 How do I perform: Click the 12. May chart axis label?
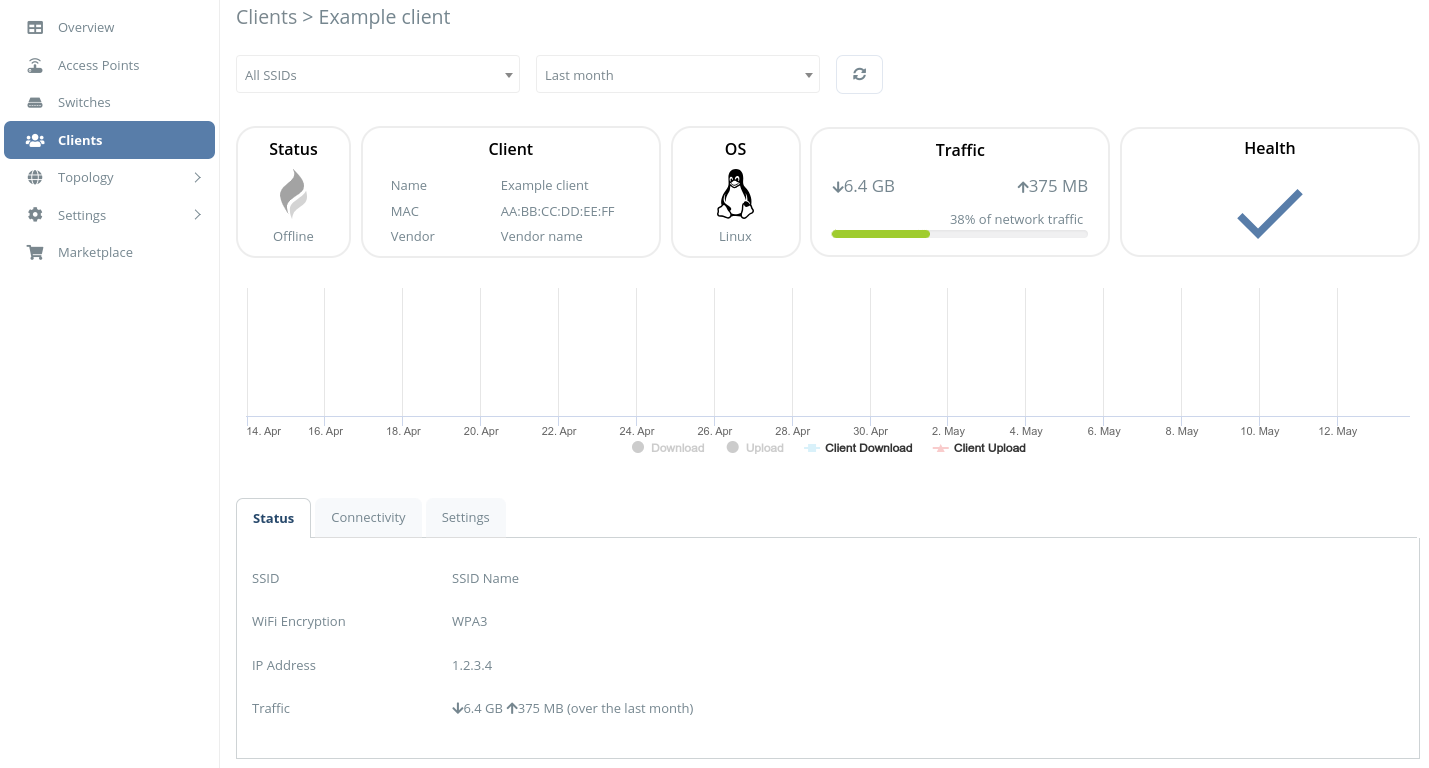pos(1338,431)
